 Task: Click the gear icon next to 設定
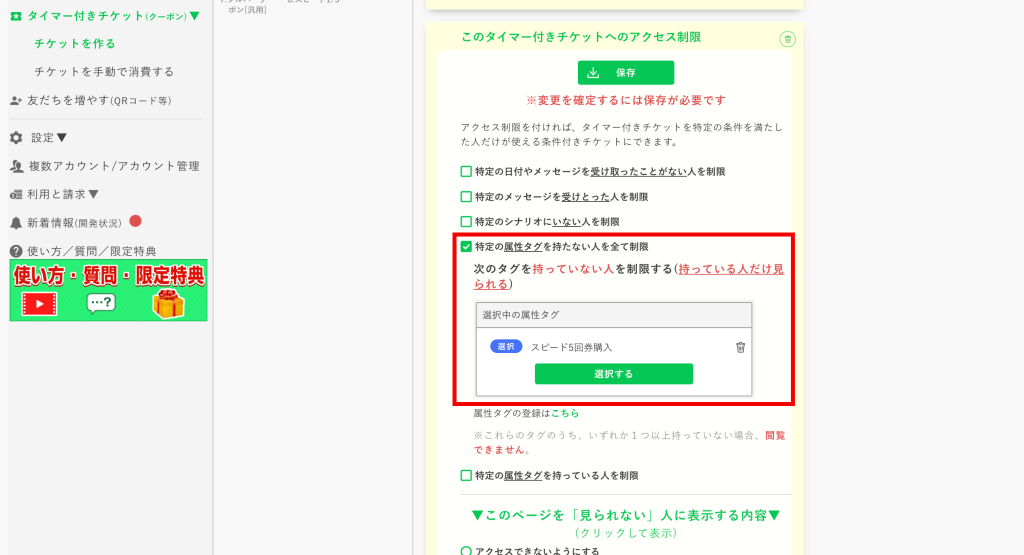point(16,138)
